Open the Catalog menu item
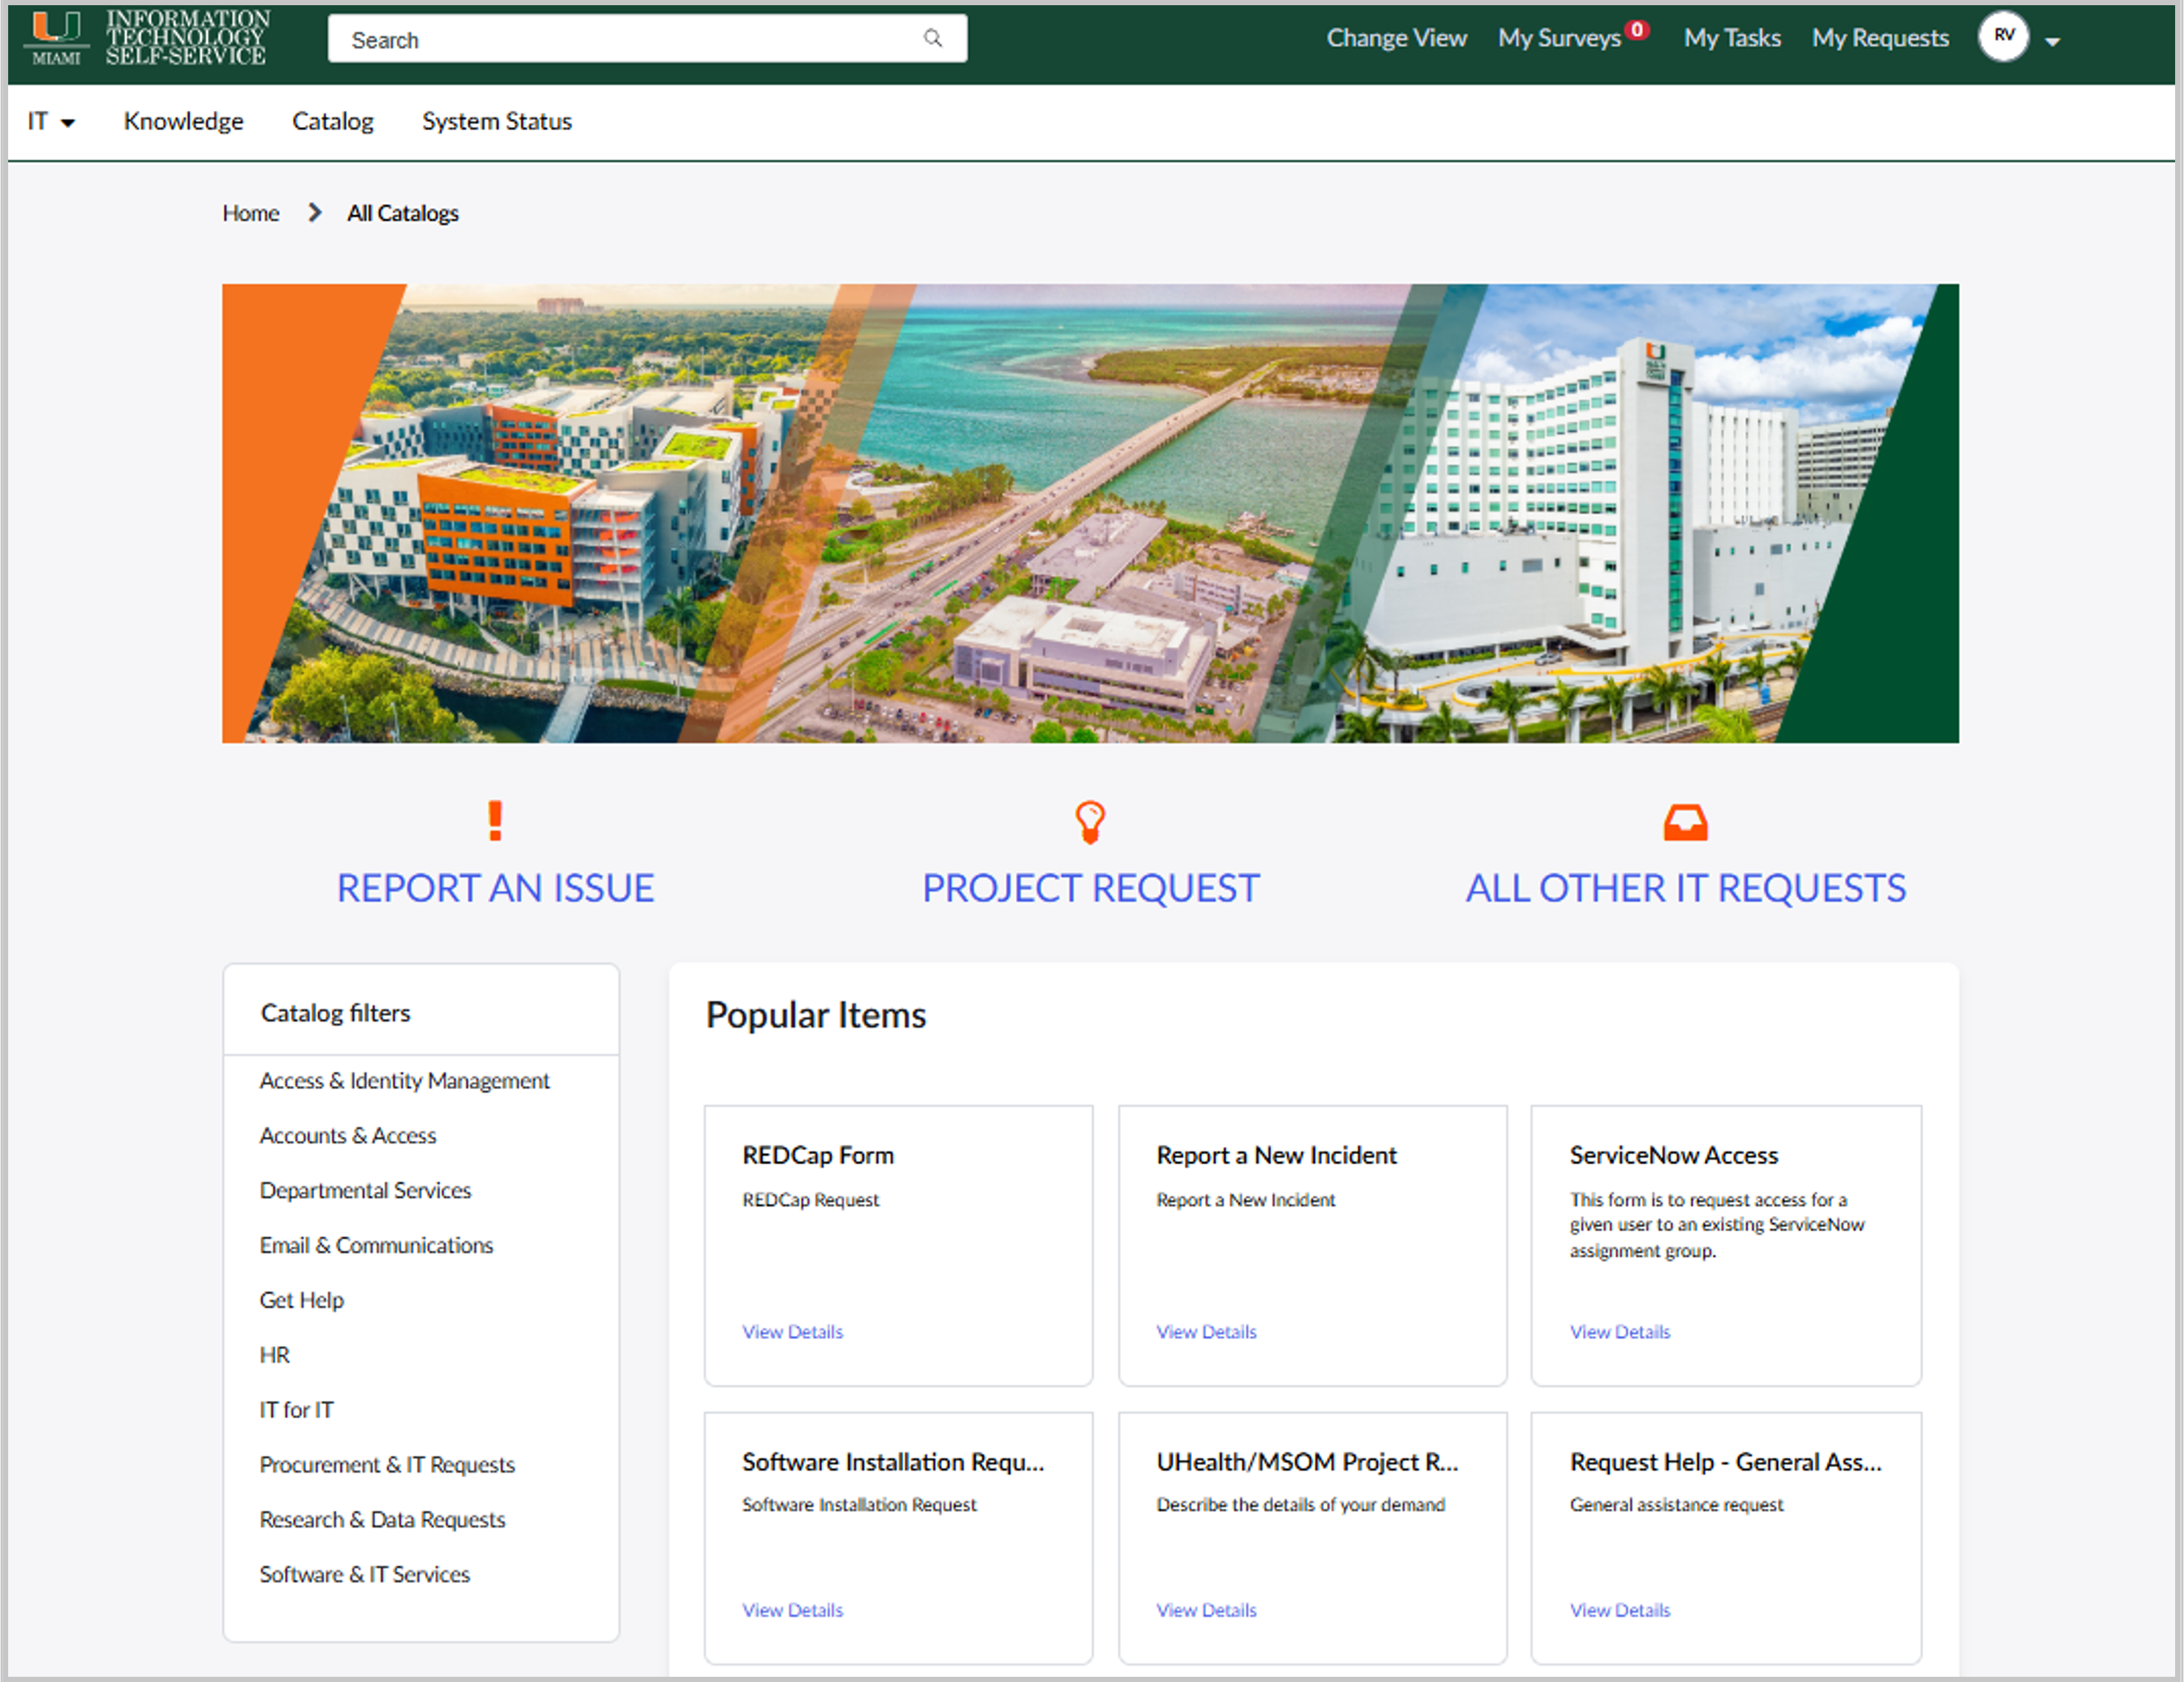 coord(332,121)
